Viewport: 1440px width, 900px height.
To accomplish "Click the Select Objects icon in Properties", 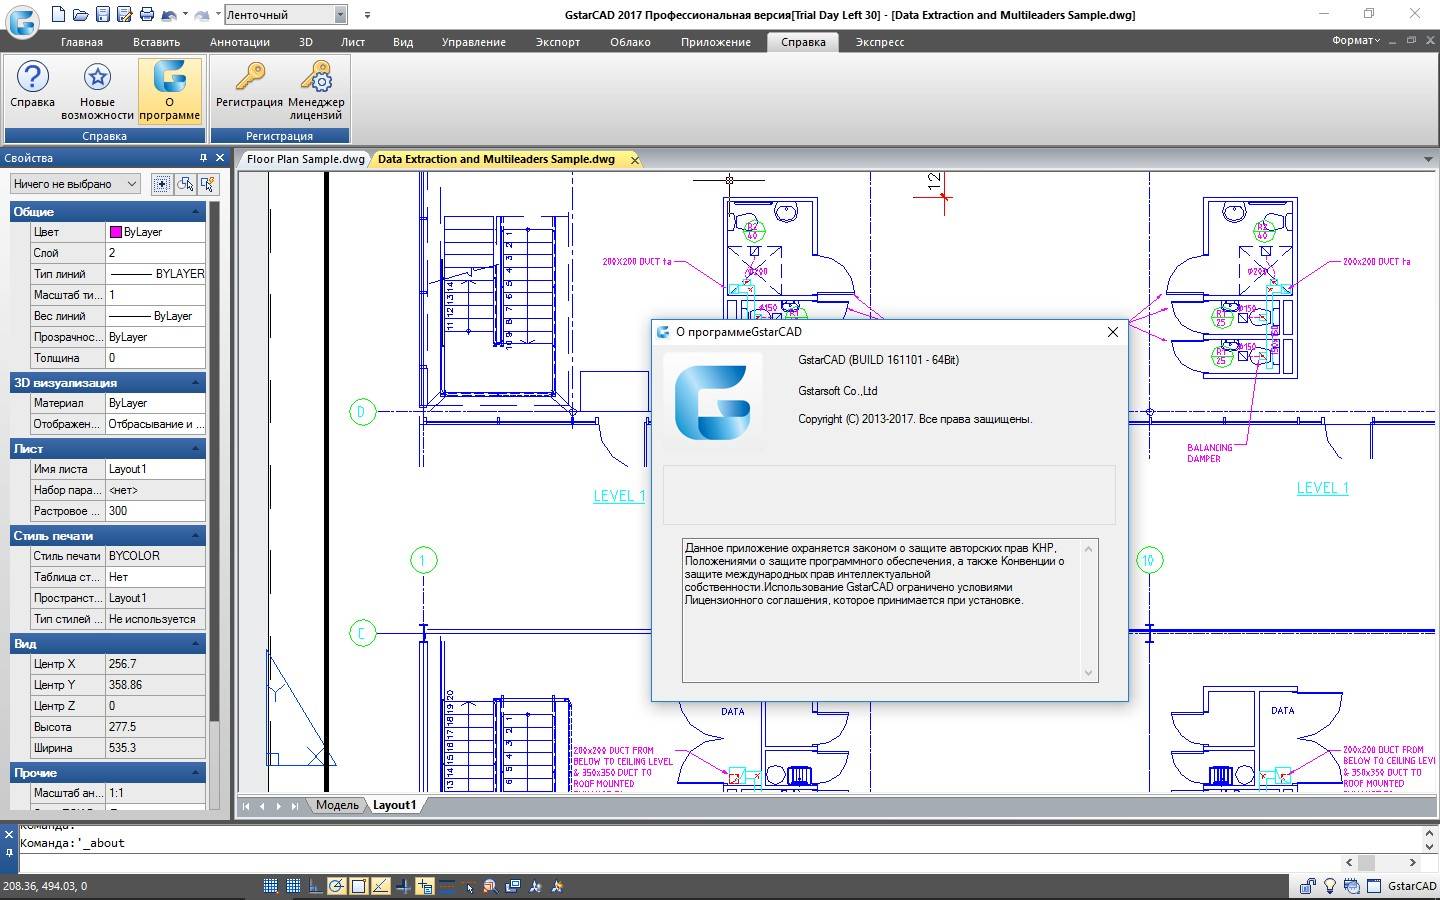I will click(185, 184).
